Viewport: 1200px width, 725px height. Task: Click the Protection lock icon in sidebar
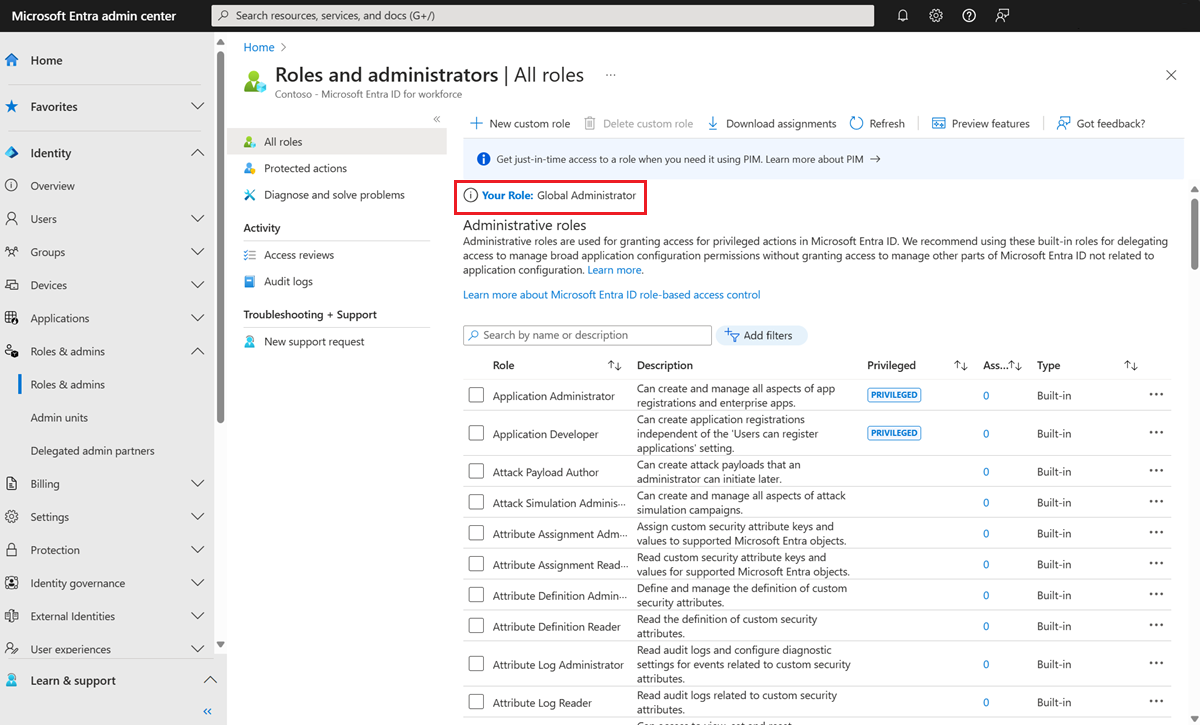click(x=12, y=550)
